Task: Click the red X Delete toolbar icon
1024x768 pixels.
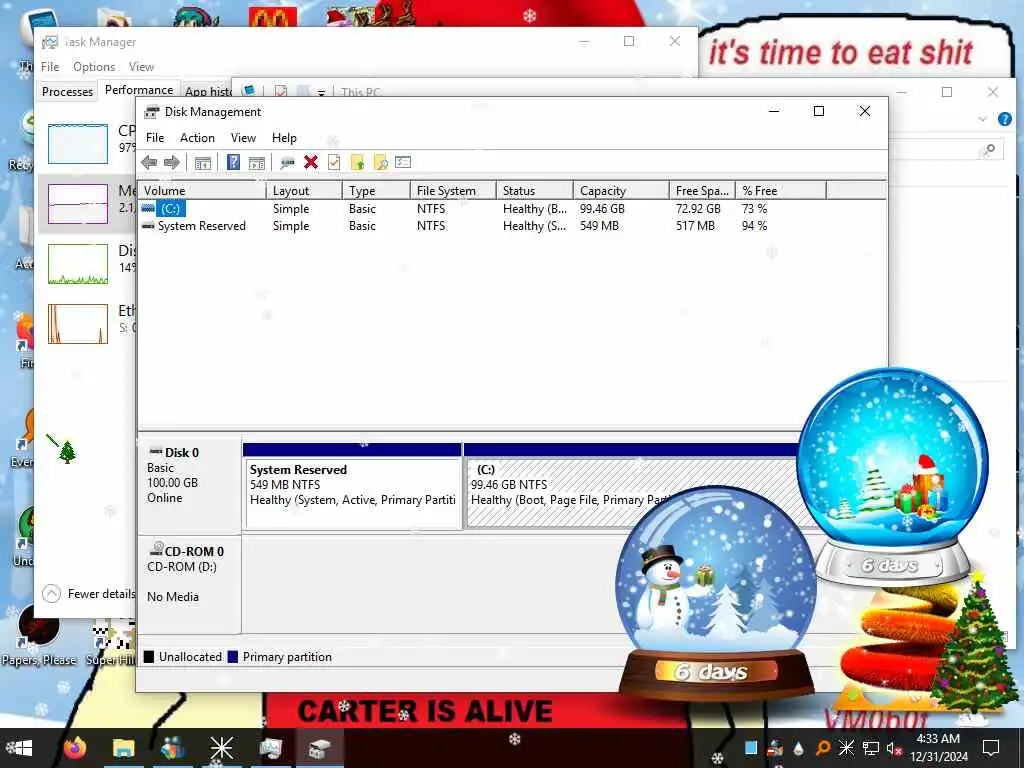Action: [311, 162]
